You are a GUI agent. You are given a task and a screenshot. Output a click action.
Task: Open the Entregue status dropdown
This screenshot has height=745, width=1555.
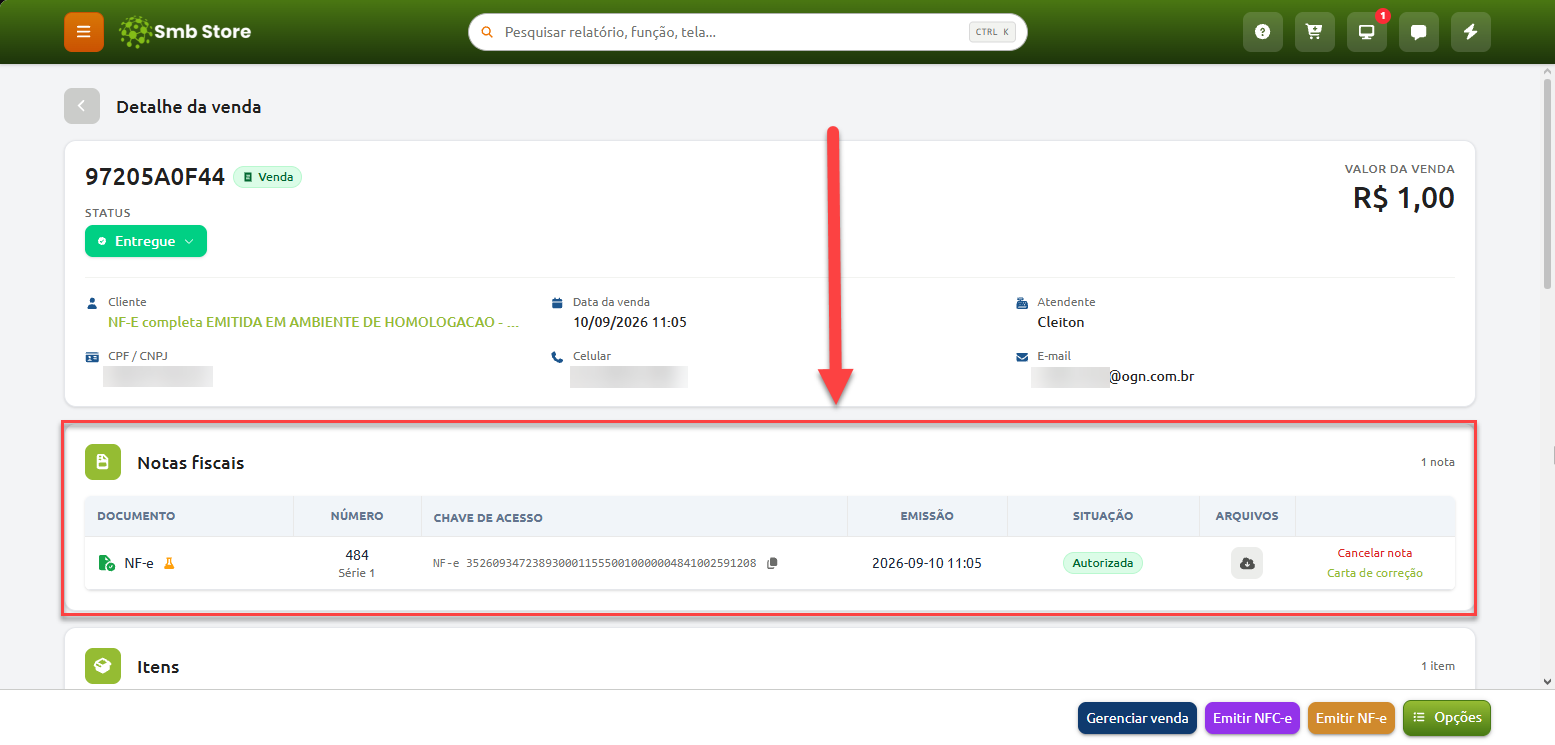pyautogui.click(x=146, y=241)
